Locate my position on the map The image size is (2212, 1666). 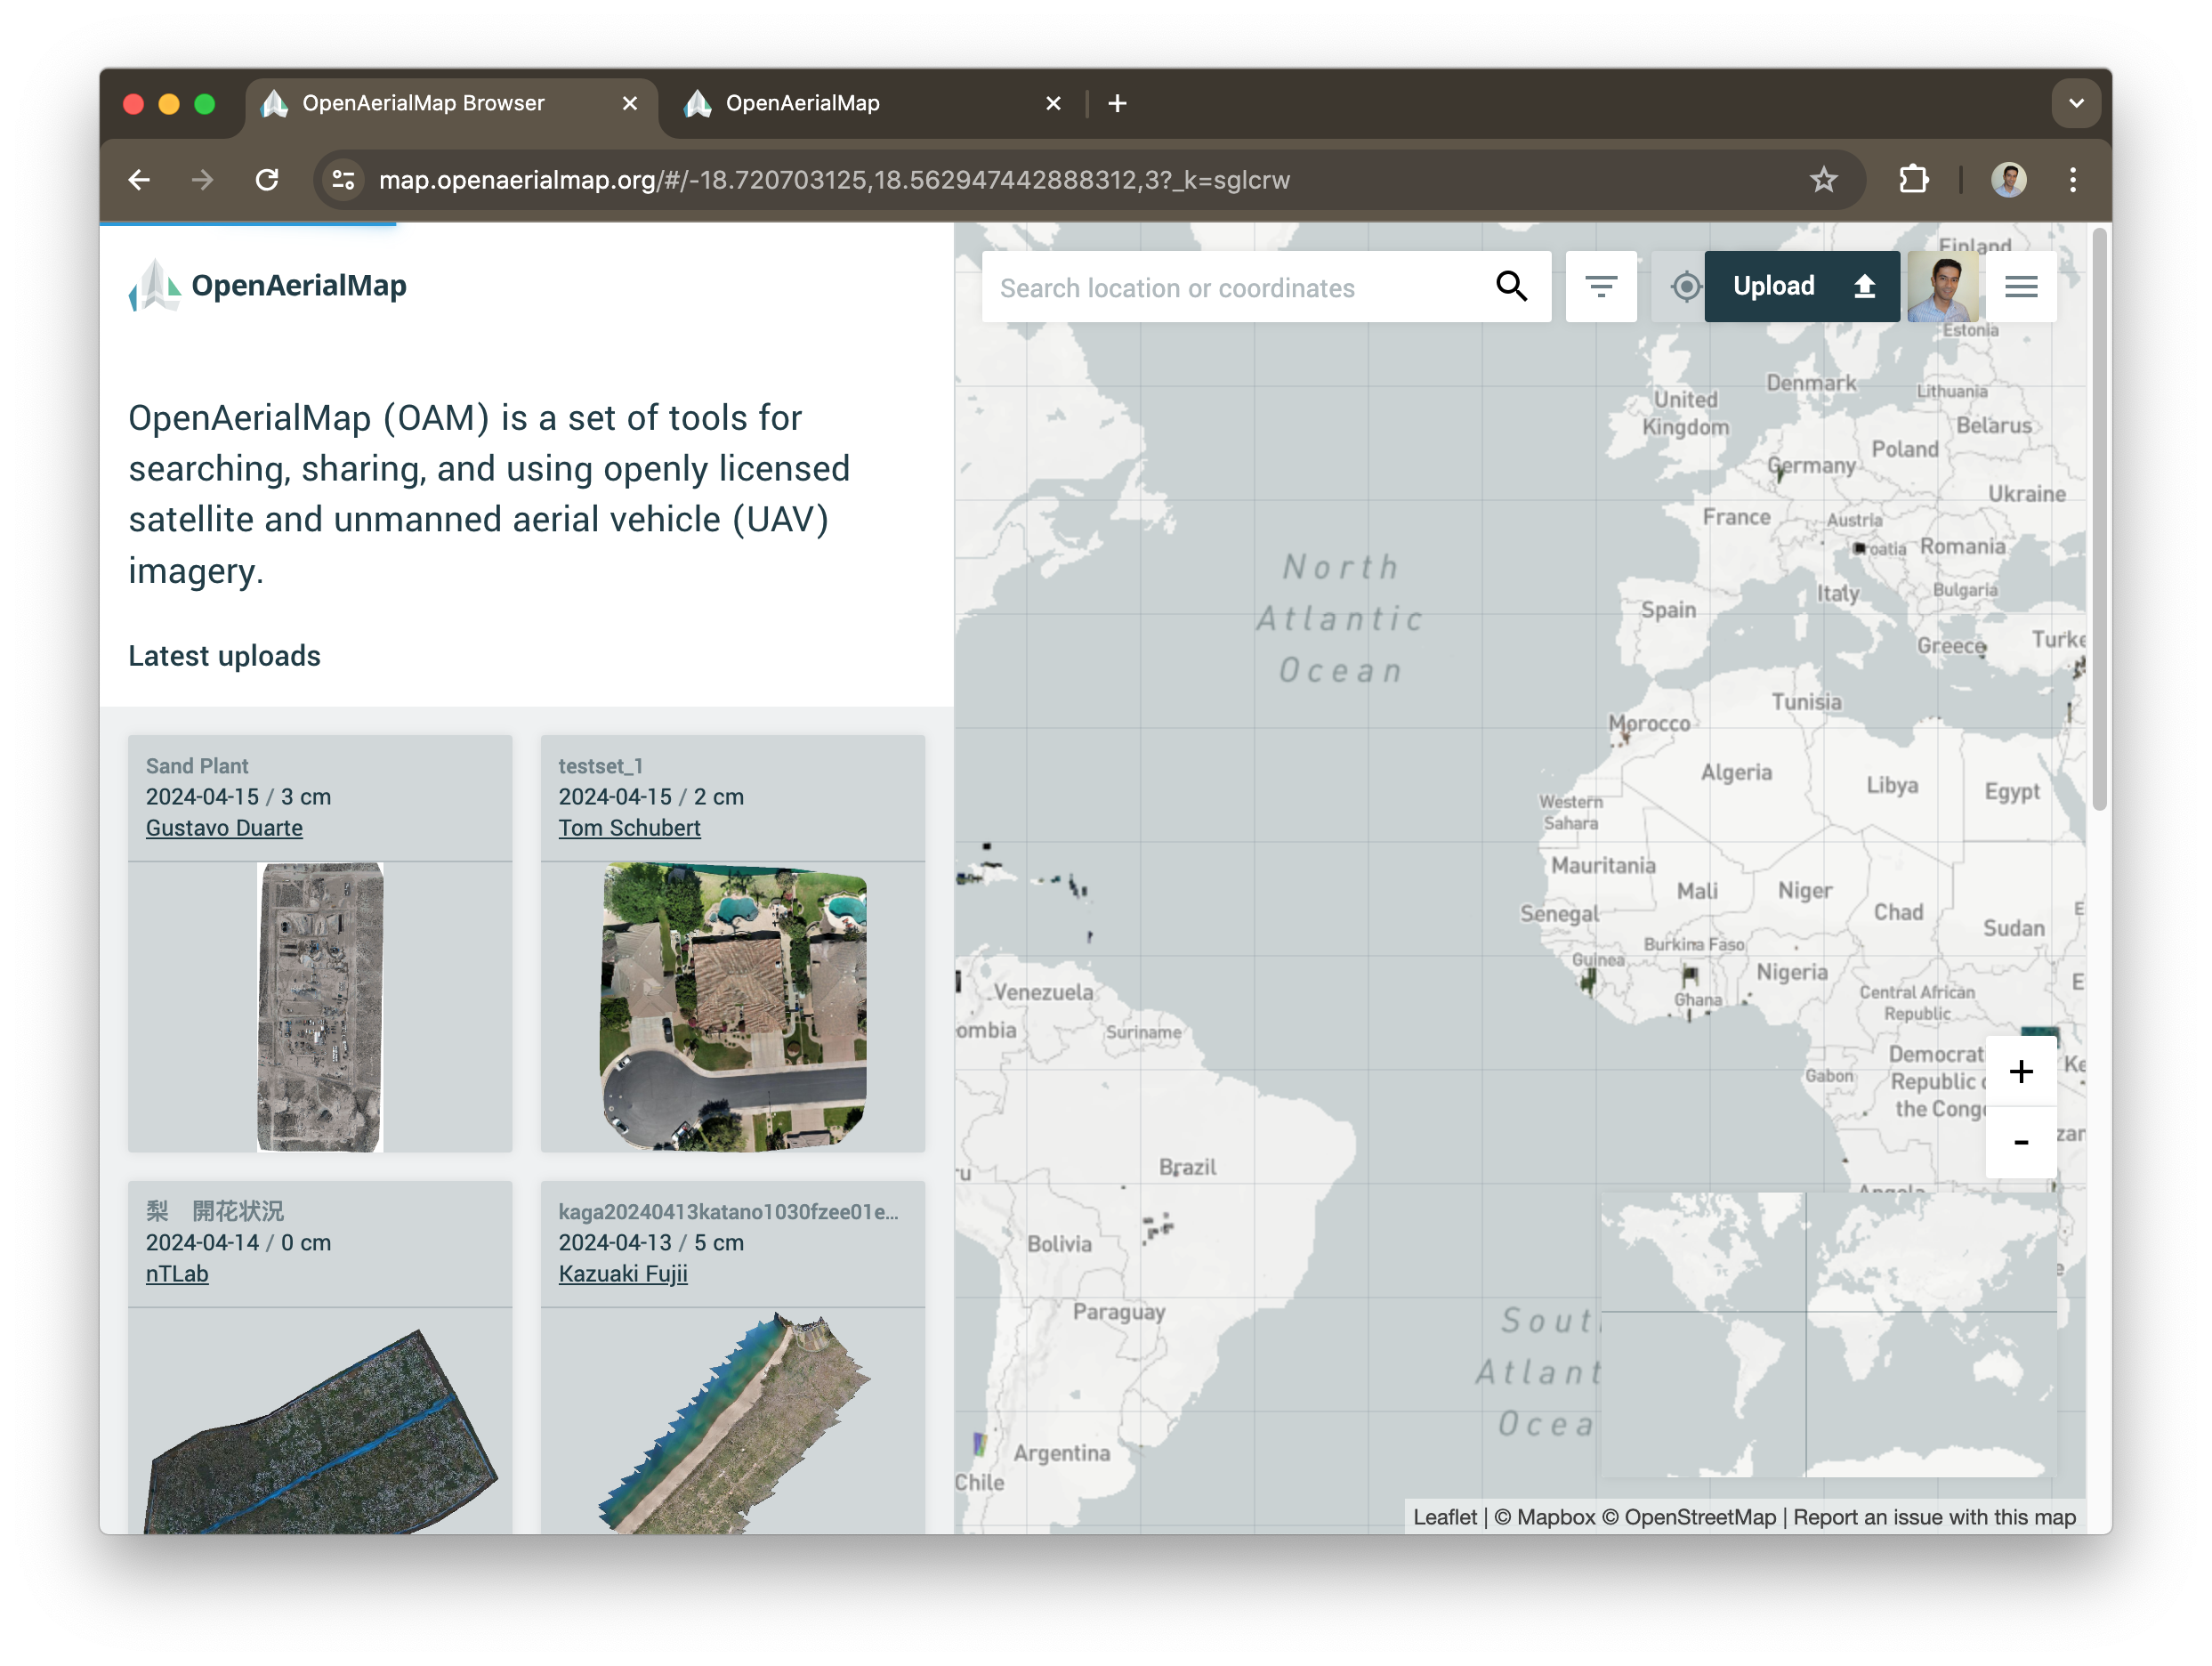pos(1686,287)
